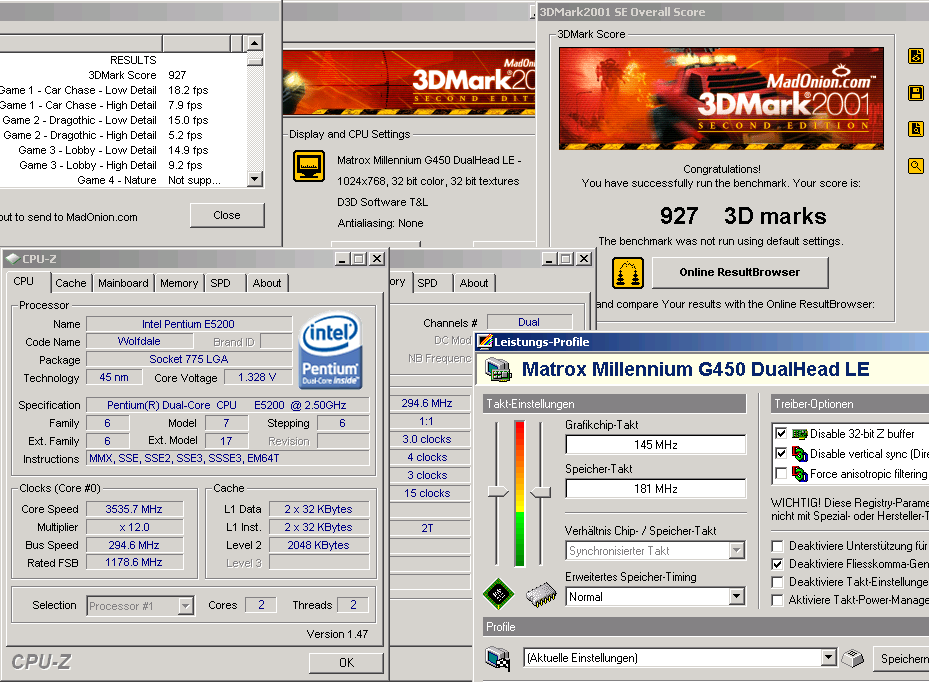Click the icon left of Speichern button

click(853, 658)
